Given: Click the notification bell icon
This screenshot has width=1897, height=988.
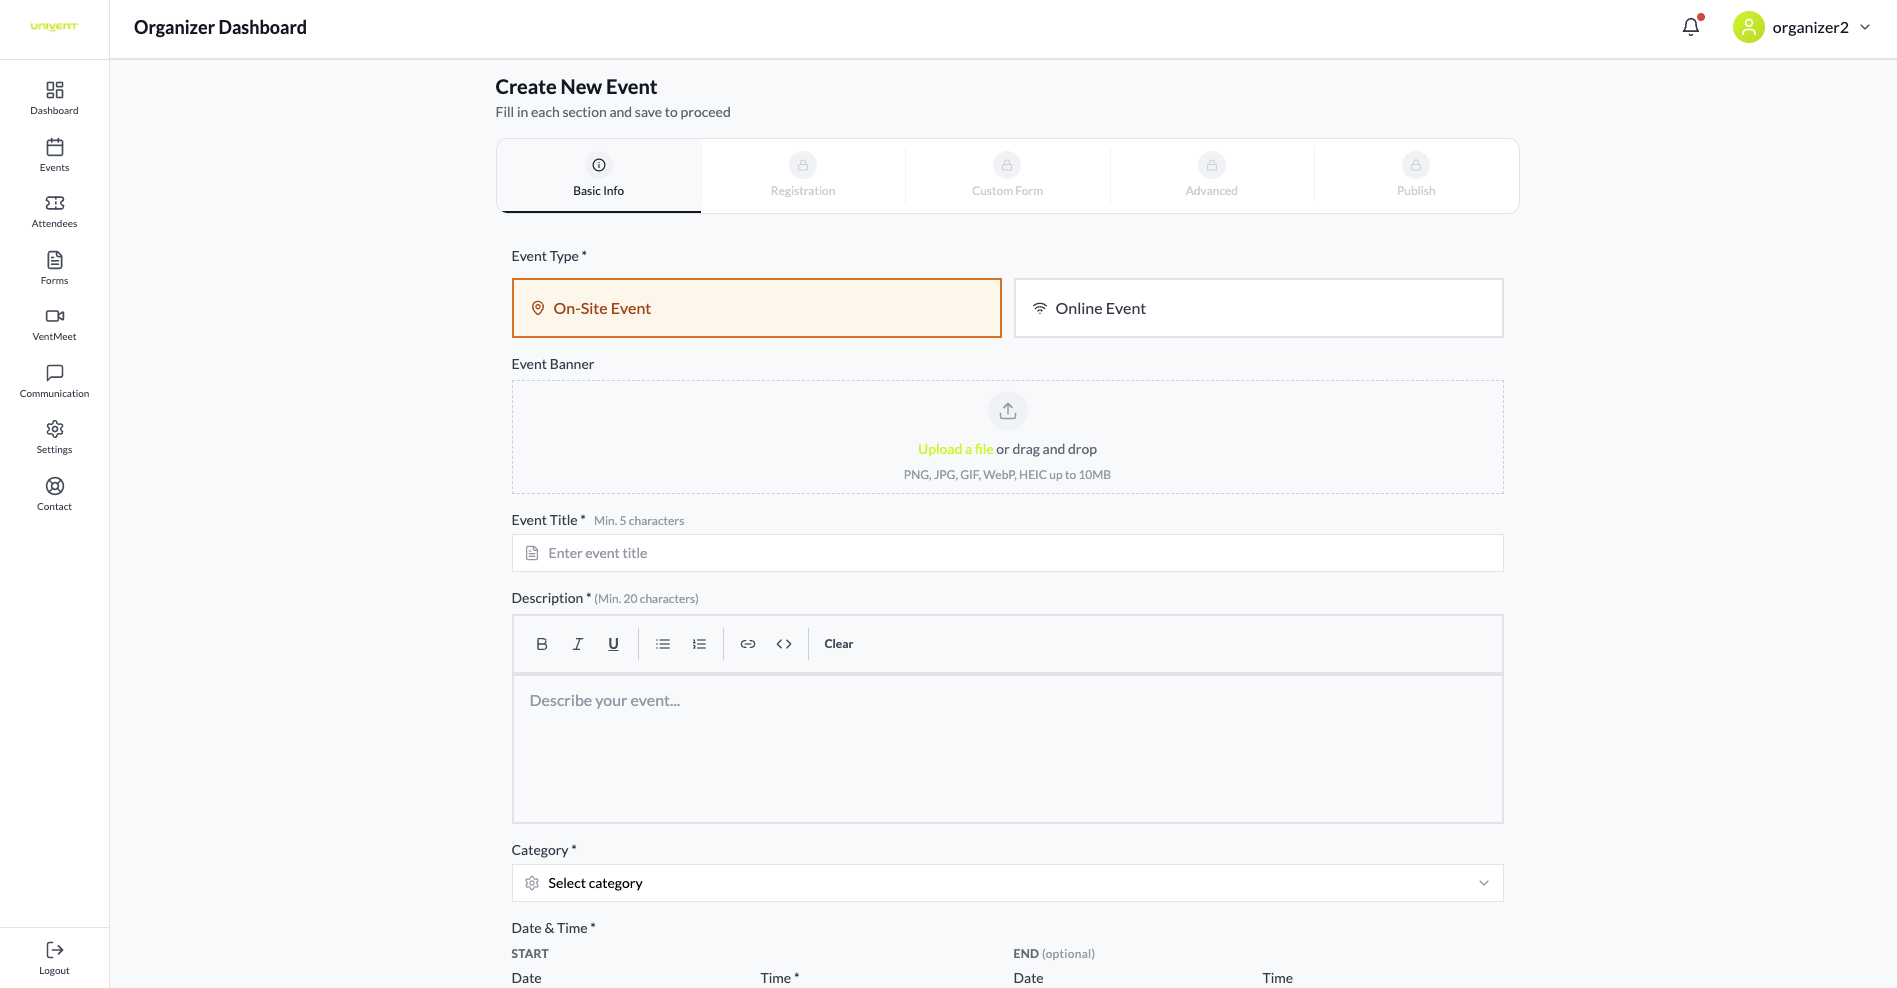Looking at the screenshot, I should point(1691,27).
